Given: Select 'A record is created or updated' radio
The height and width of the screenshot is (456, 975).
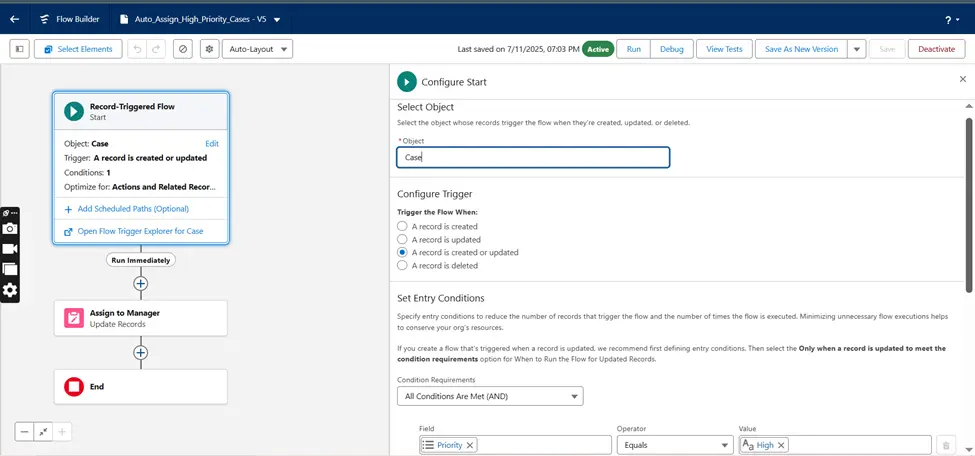Looking at the screenshot, I should pos(402,252).
